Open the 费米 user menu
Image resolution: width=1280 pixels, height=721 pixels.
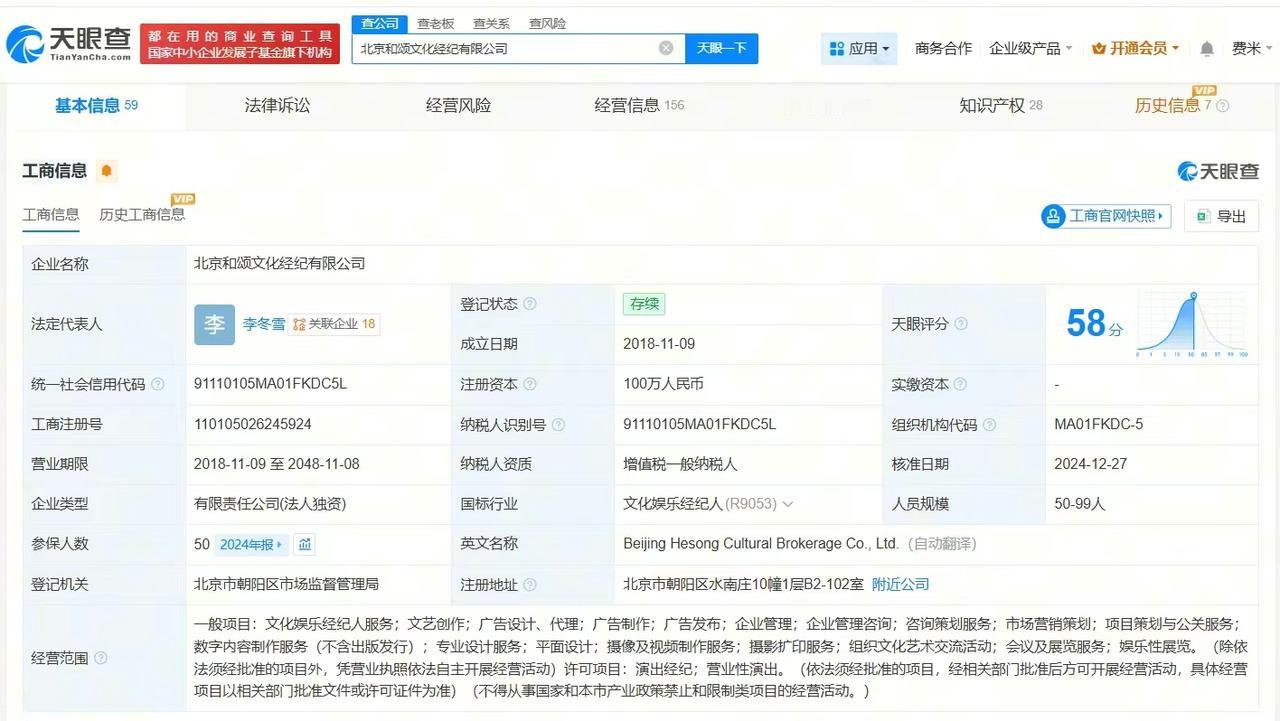point(1252,48)
